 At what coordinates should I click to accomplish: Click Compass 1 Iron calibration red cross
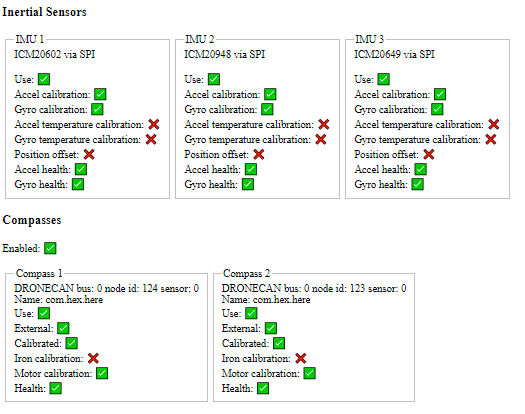coord(93,358)
